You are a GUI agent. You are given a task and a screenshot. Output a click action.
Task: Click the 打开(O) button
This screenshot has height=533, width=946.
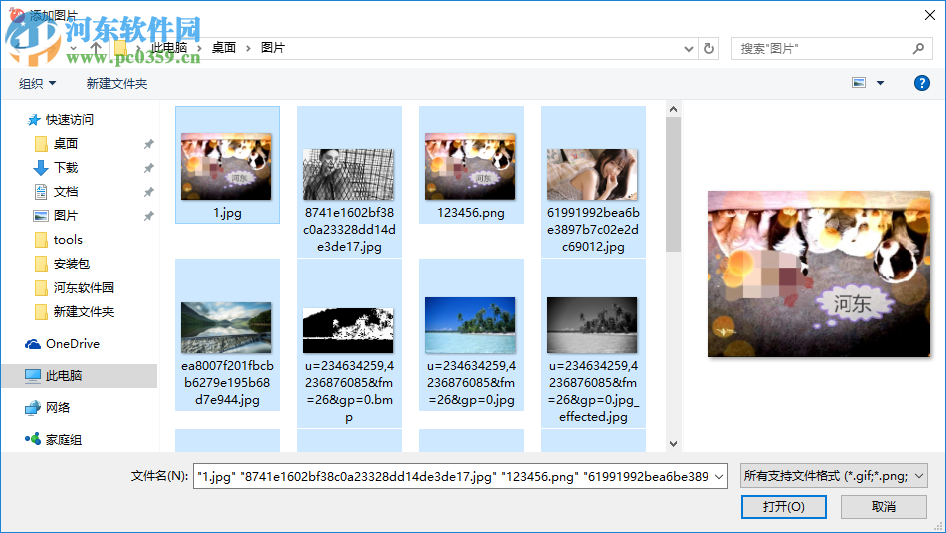pos(784,506)
